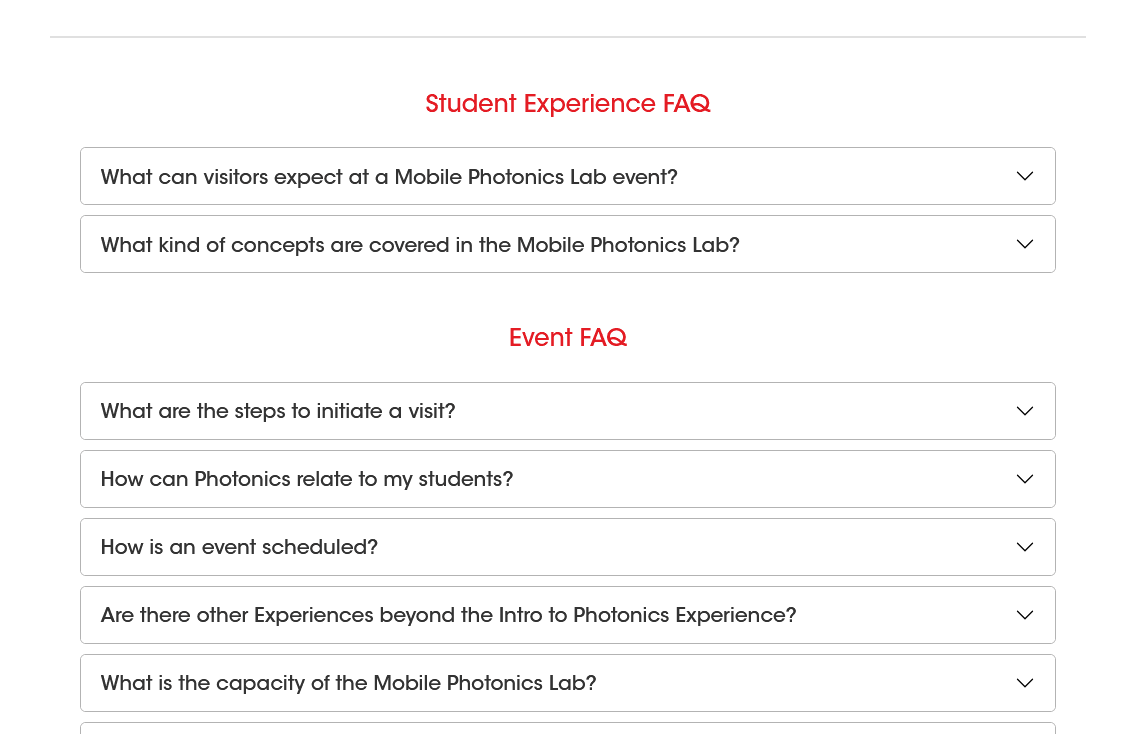Open 'How is an event scheduled?' question text
The width and height of the screenshot is (1123, 734).
pyautogui.click(x=239, y=547)
